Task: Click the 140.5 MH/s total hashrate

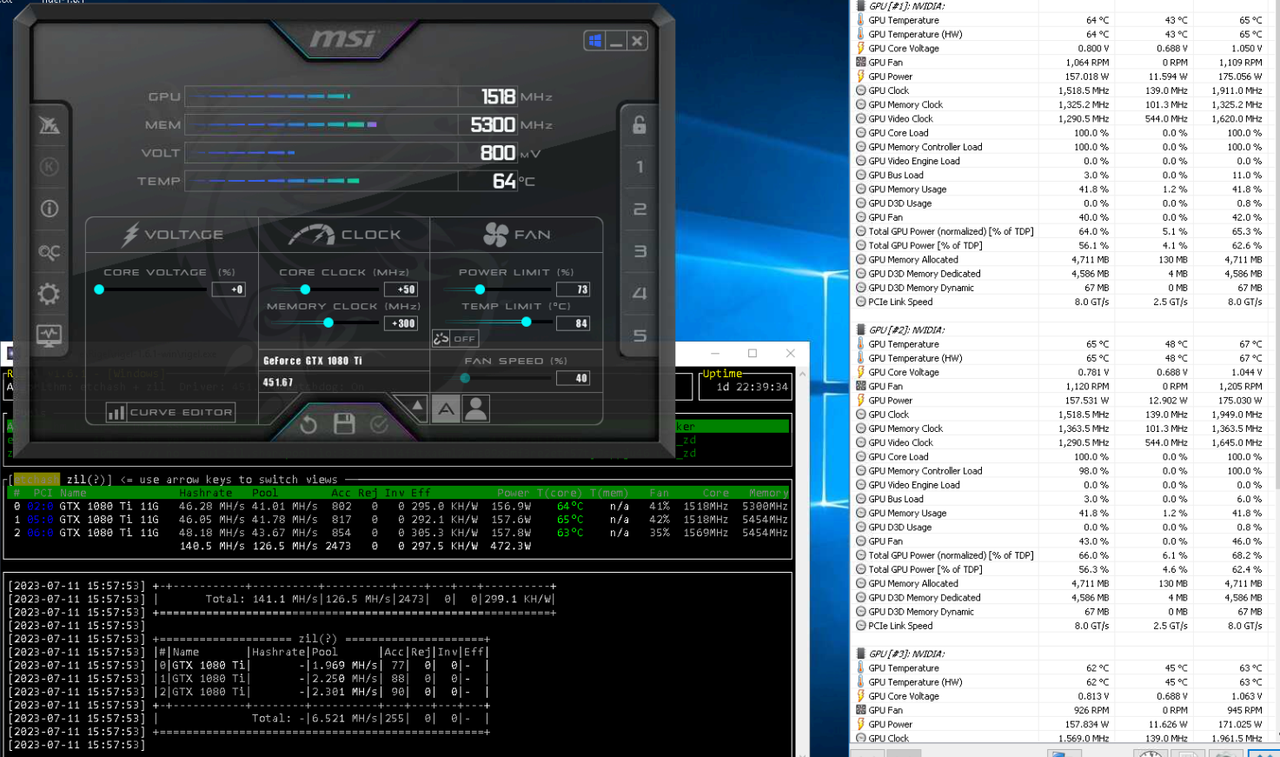Action: [x=211, y=546]
